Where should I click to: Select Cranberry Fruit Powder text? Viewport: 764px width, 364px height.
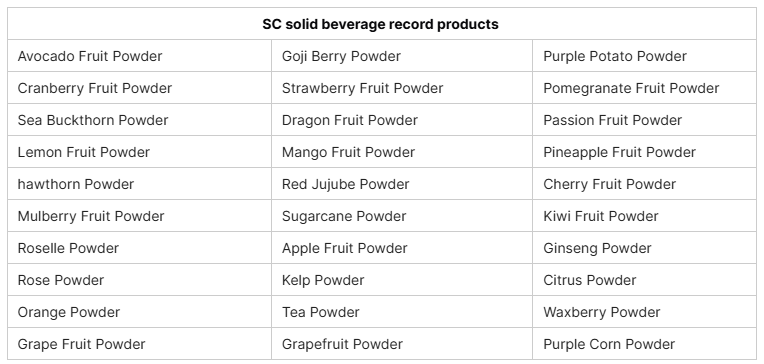pyautogui.click(x=95, y=88)
